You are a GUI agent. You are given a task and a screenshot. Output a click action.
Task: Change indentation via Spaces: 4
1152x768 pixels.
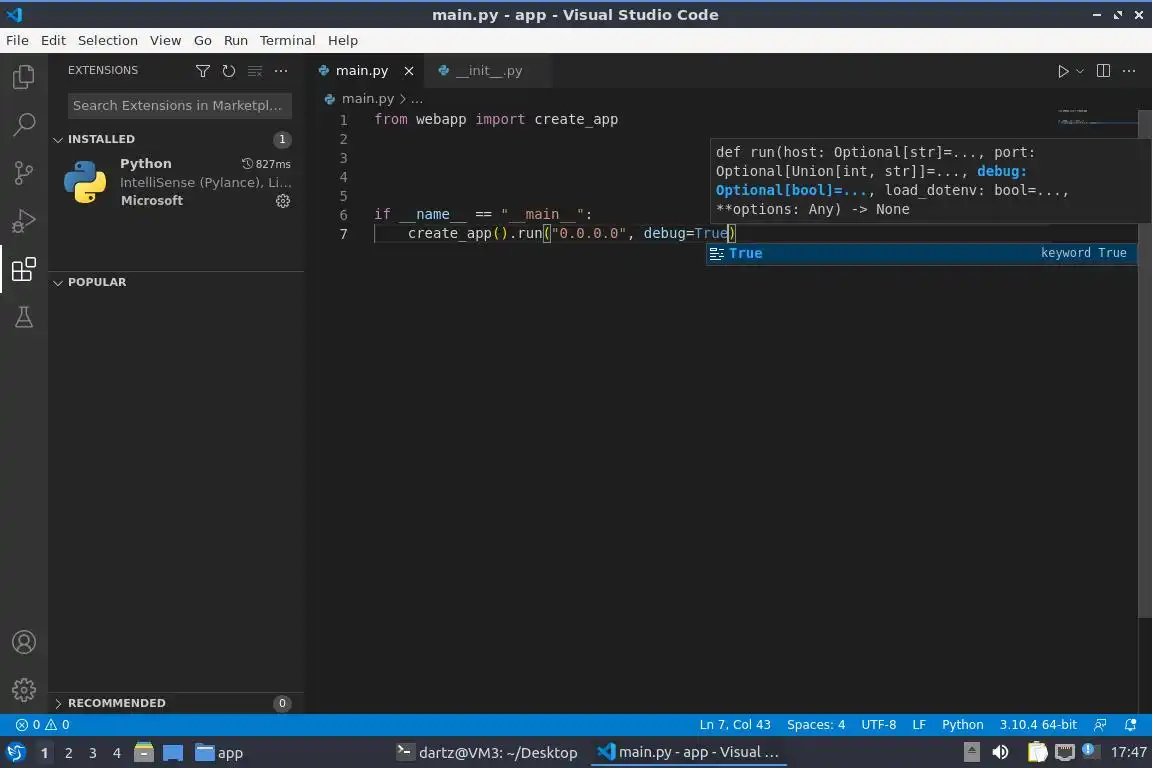coord(816,725)
